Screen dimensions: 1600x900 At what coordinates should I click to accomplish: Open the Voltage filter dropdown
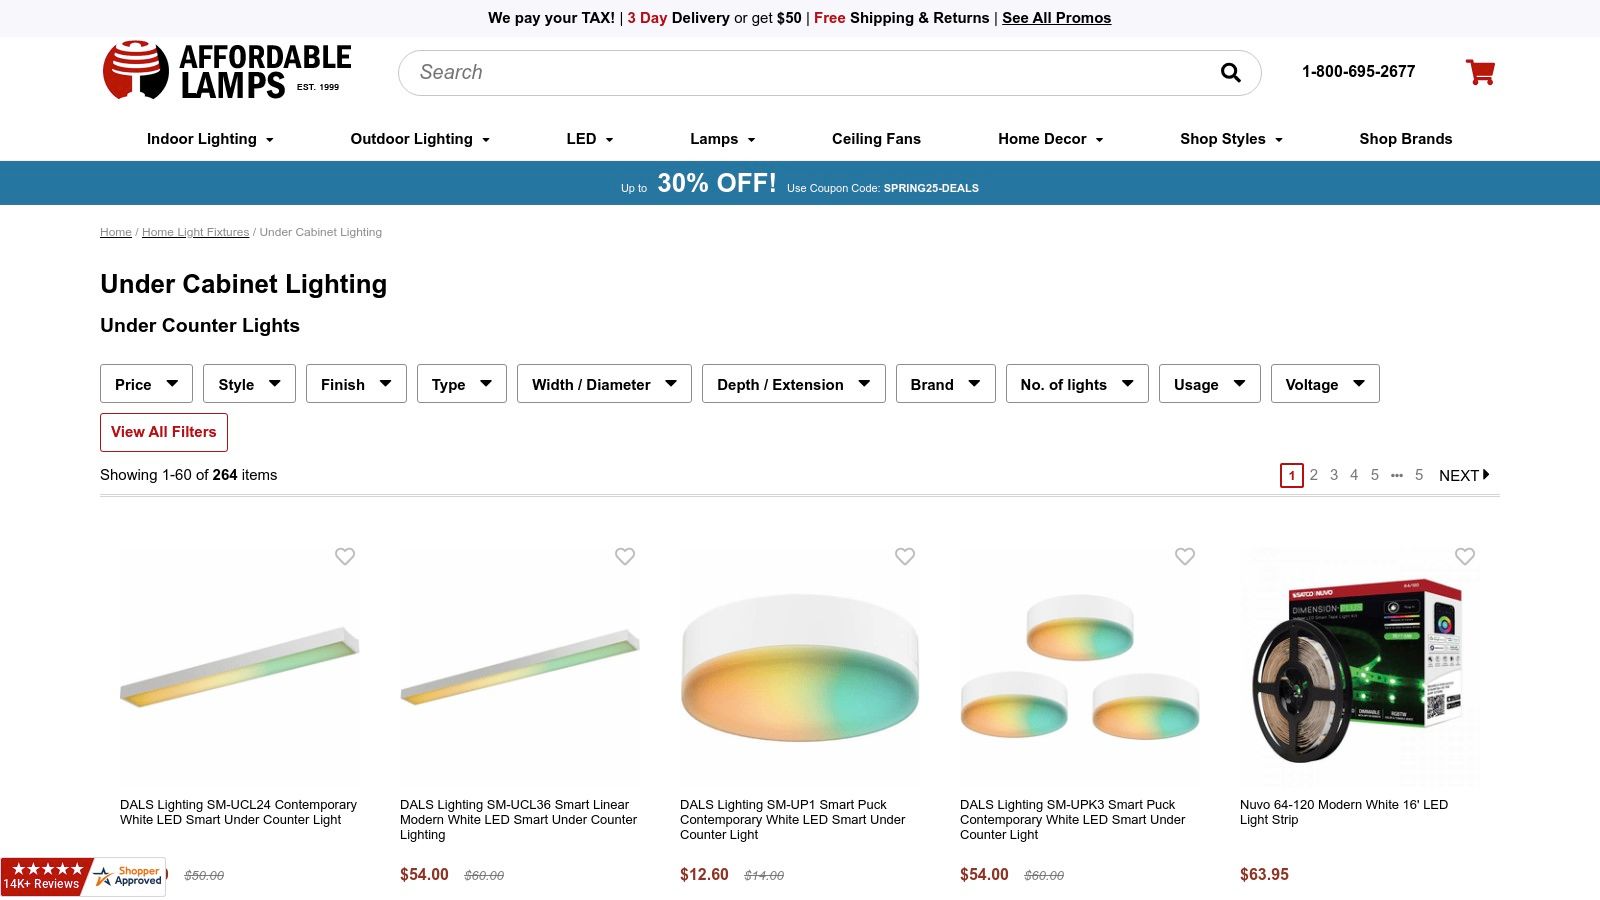coord(1325,384)
